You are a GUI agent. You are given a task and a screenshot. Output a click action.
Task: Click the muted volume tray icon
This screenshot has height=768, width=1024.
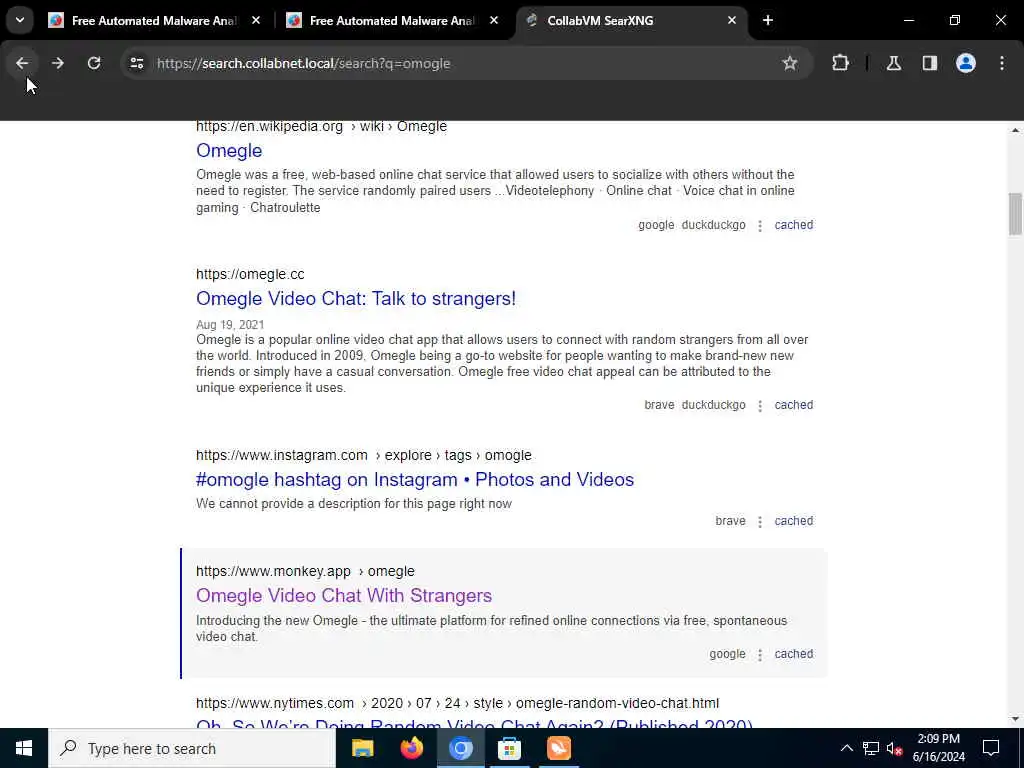tap(894, 748)
